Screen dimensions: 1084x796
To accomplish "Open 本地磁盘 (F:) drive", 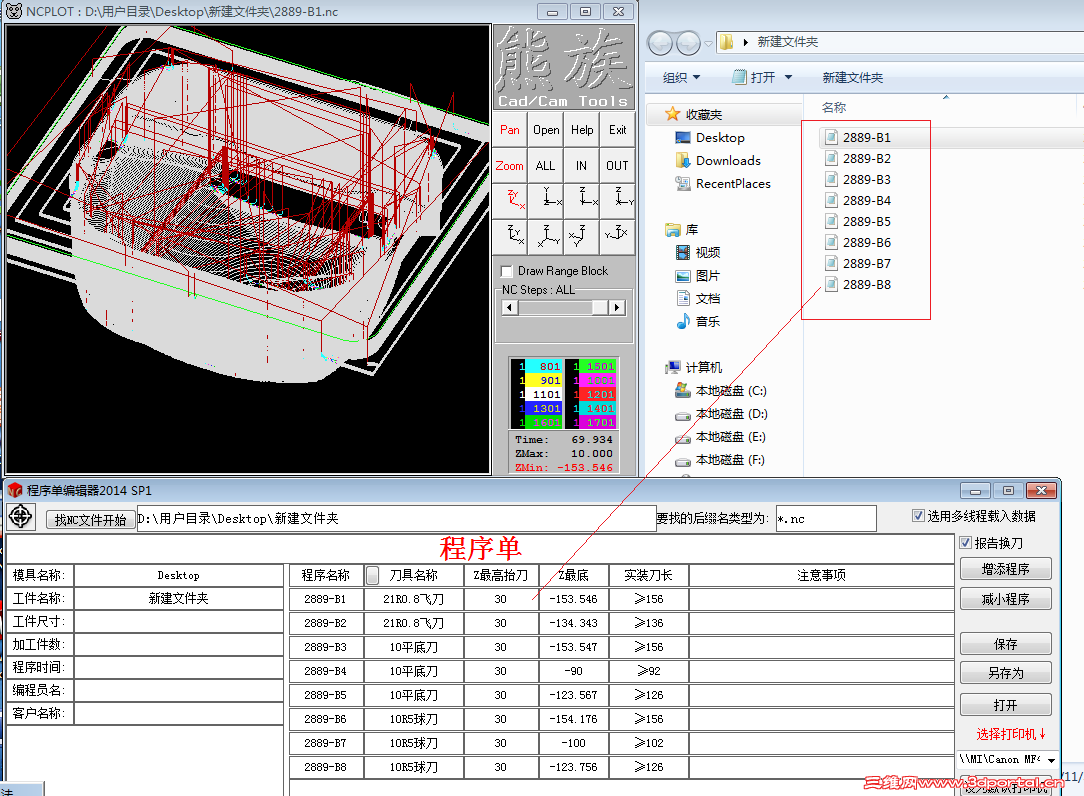I will (731, 459).
